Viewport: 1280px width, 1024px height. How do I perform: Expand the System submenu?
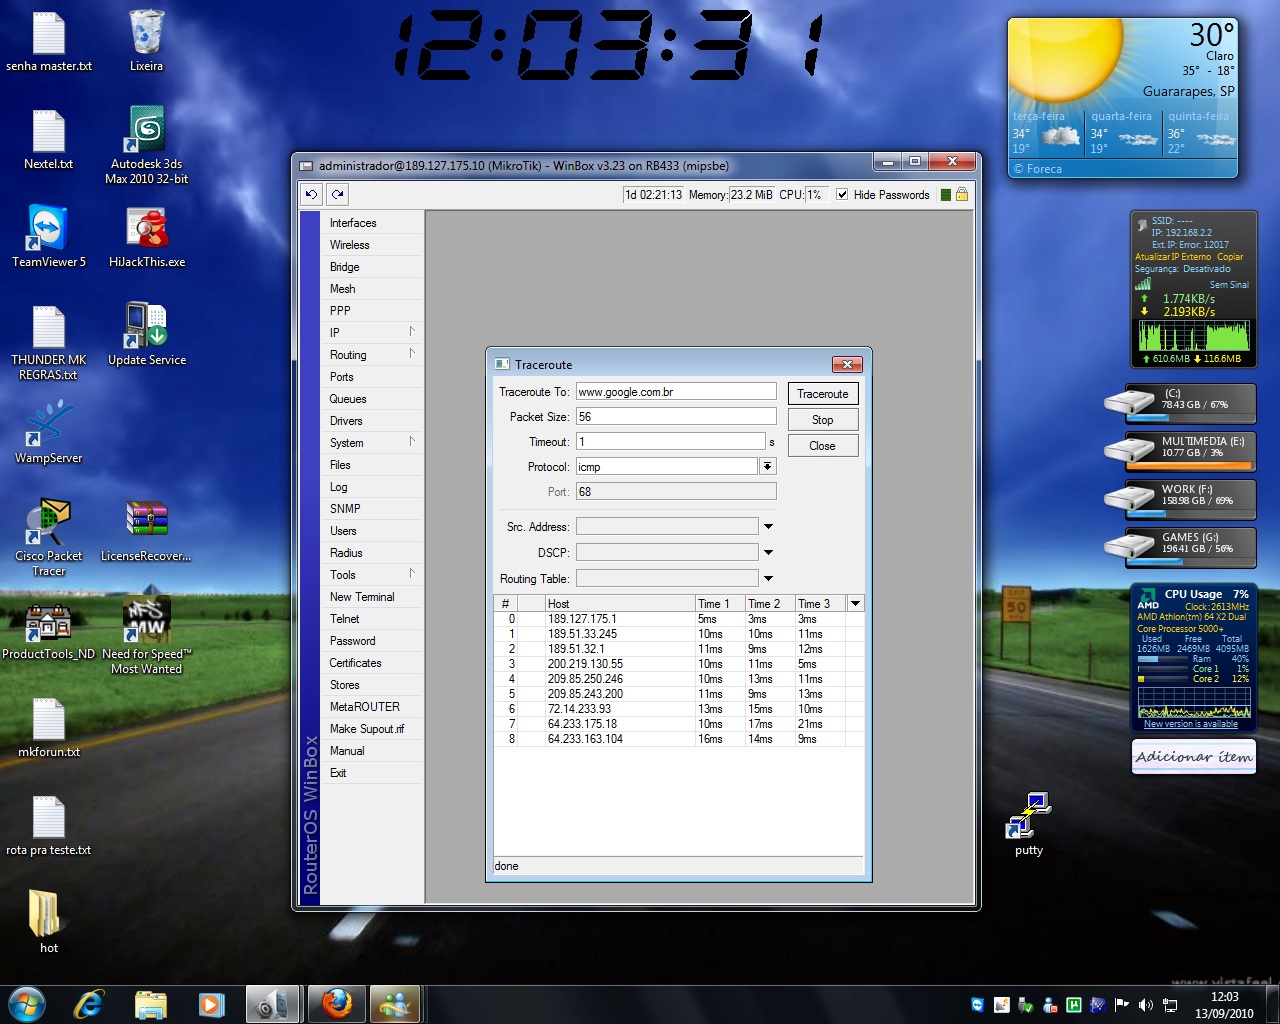click(373, 442)
